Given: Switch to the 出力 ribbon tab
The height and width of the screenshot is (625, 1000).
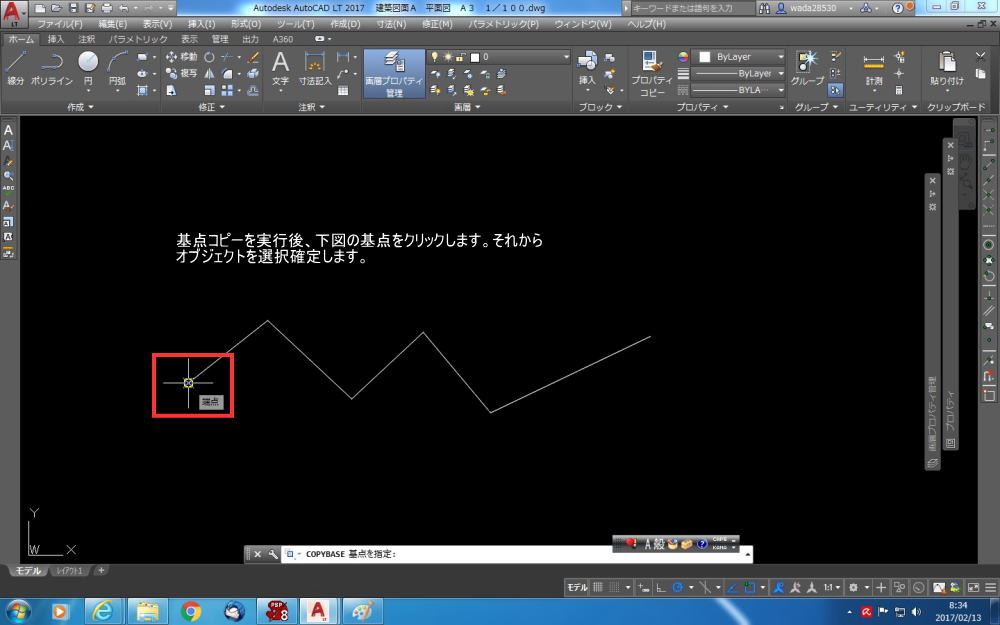Looking at the screenshot, I should pos(251,39).
